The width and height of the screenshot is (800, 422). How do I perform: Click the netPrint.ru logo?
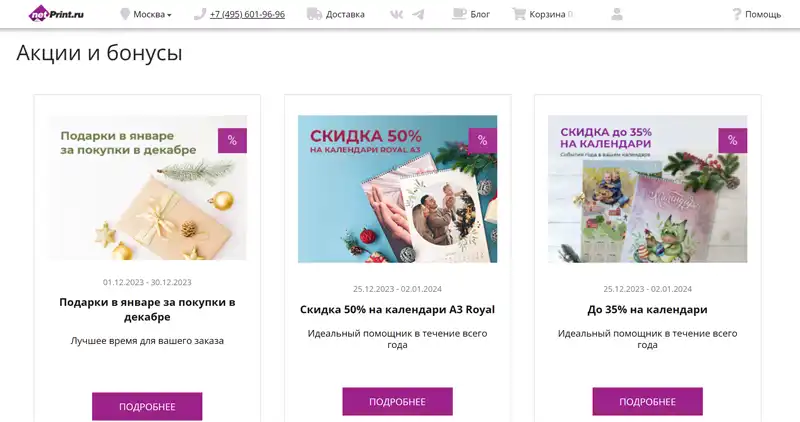(56, 14)
